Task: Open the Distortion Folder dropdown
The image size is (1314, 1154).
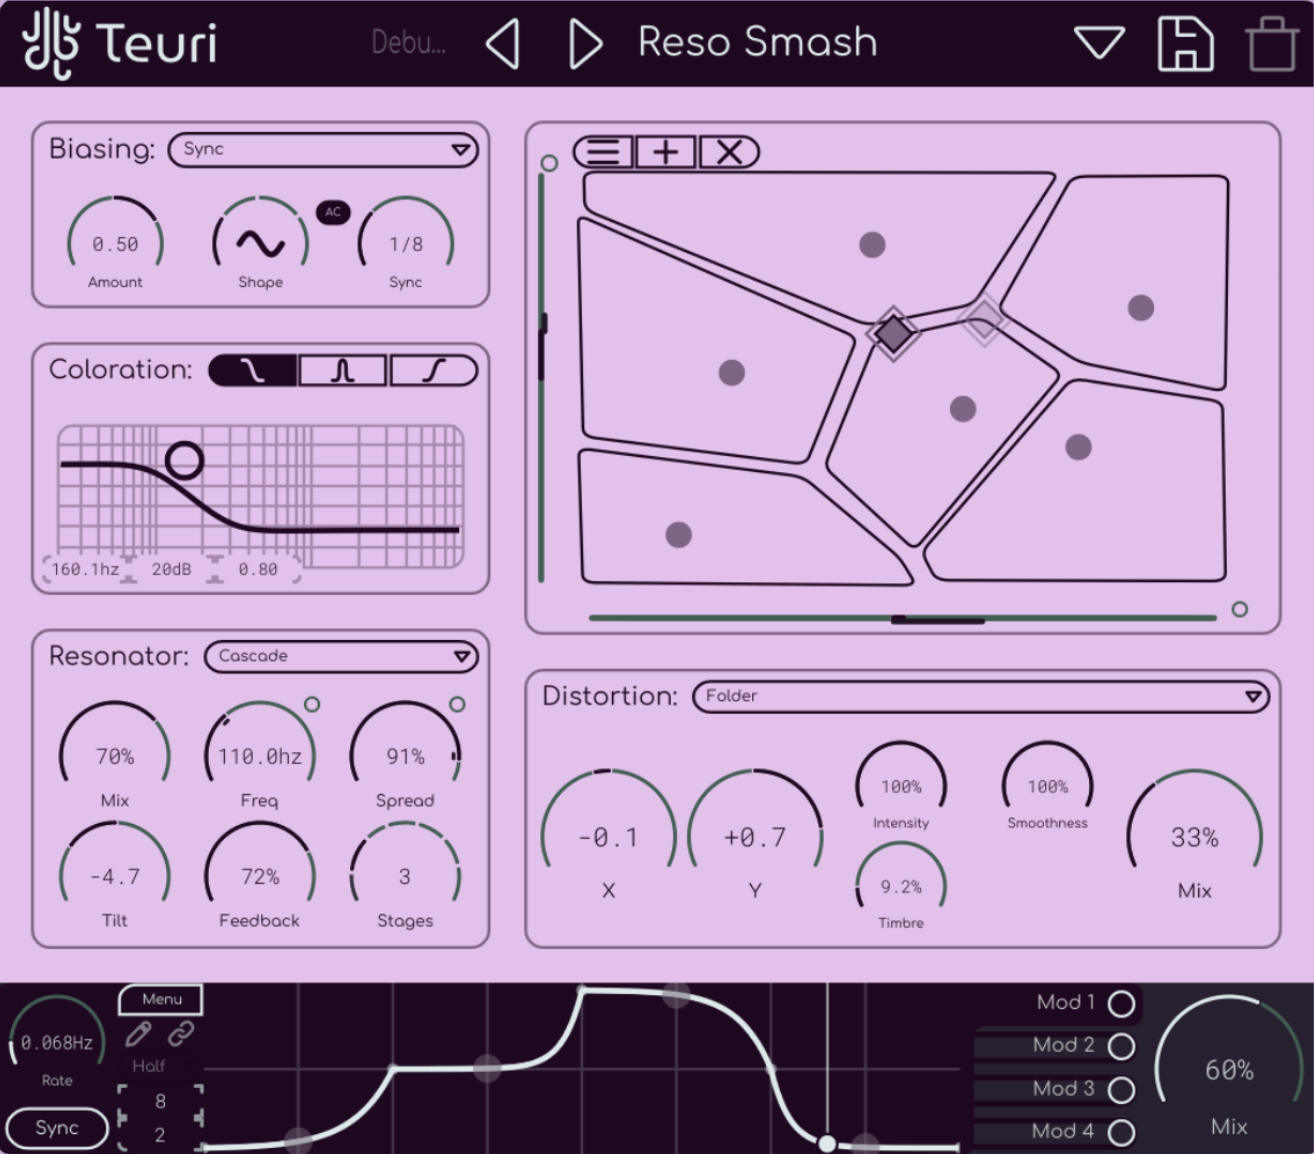Action: tap(981, 697)
